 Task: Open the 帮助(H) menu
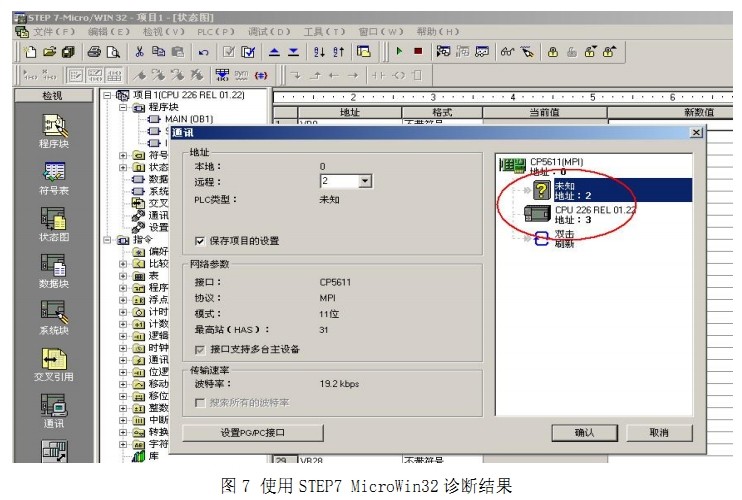(x=438, y=32)
